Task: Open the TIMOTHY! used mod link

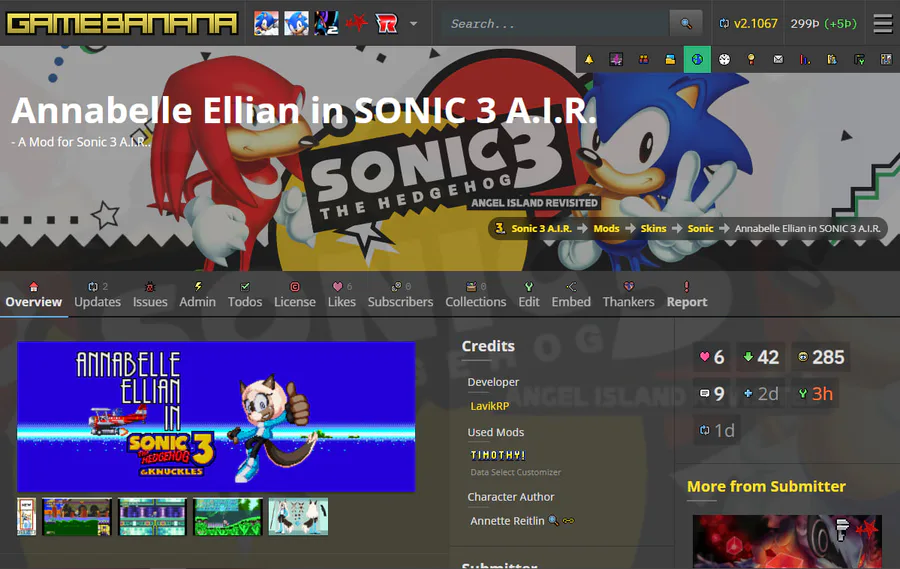Action: click(x=498, y=455)
